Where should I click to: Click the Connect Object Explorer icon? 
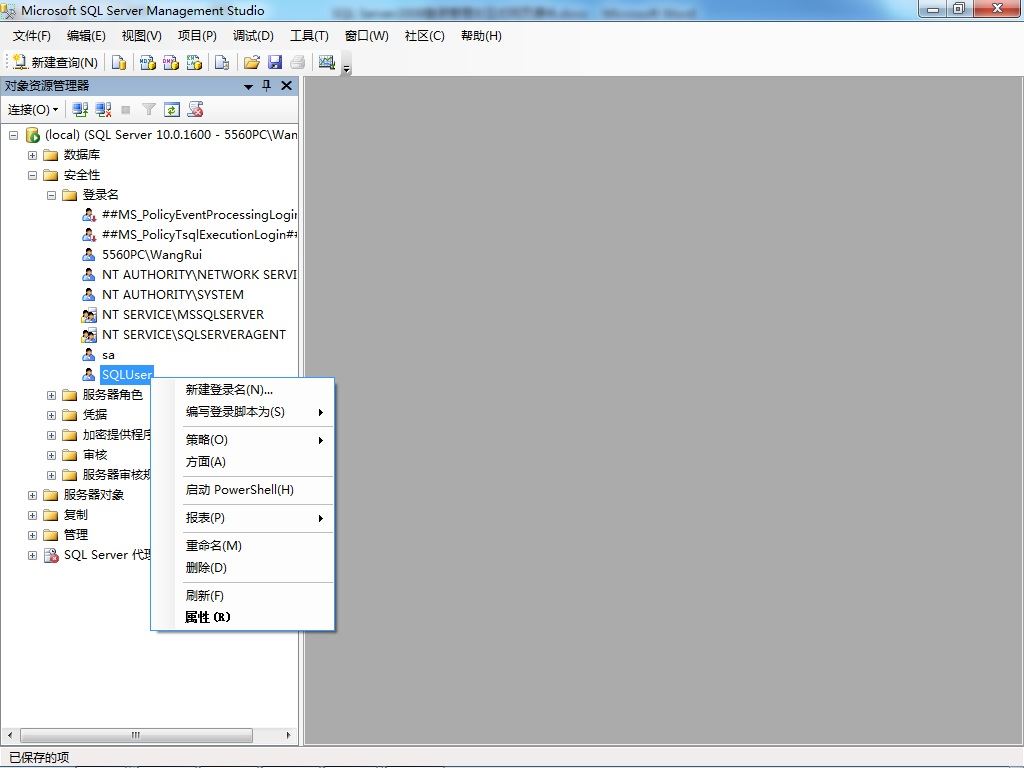[x=80, y=110]
